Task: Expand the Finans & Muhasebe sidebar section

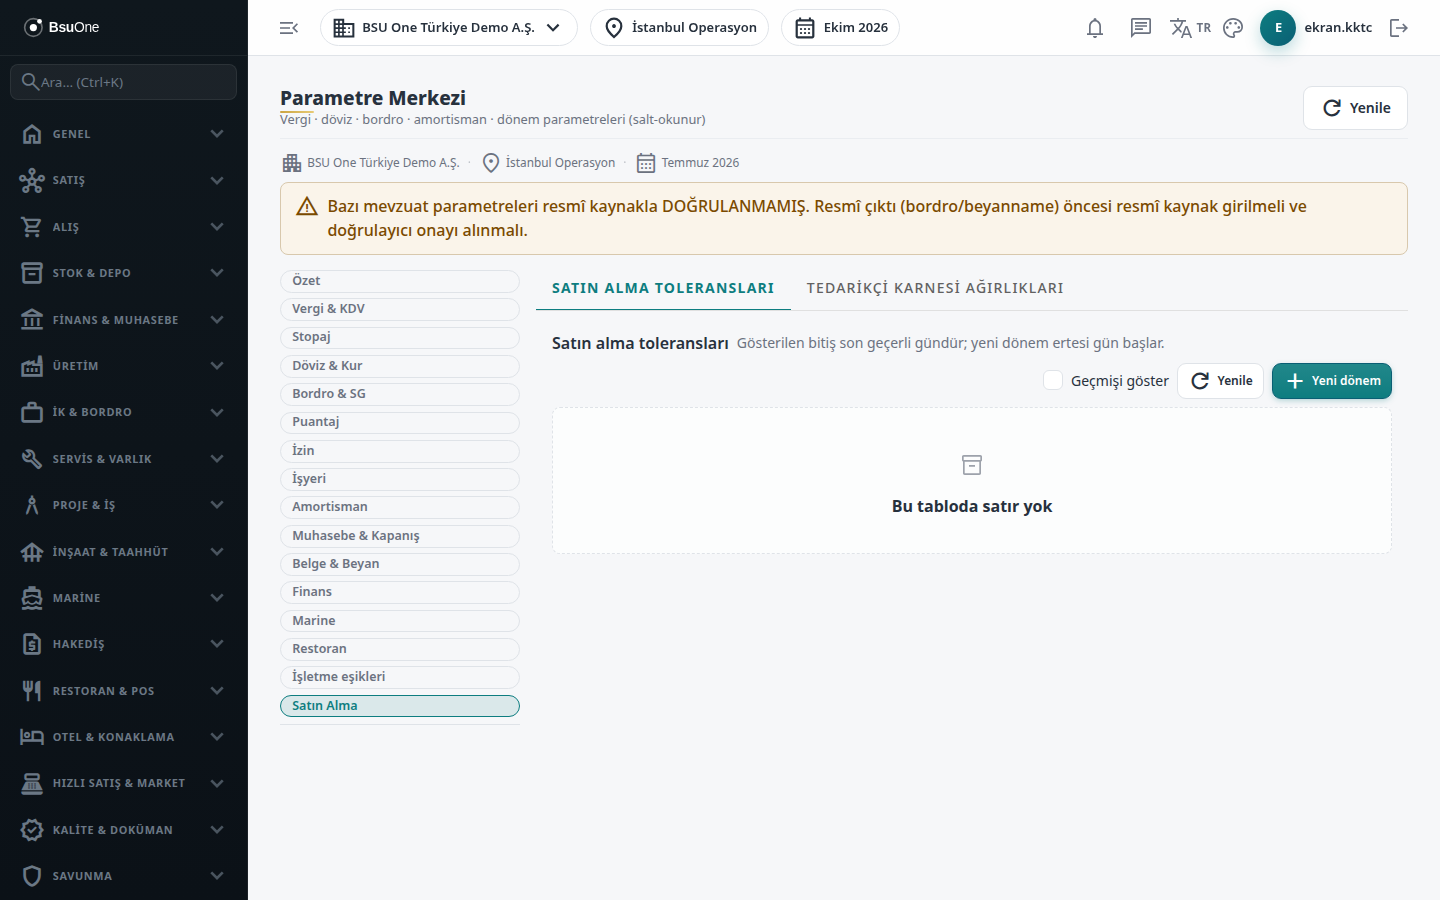Action: 124,320
